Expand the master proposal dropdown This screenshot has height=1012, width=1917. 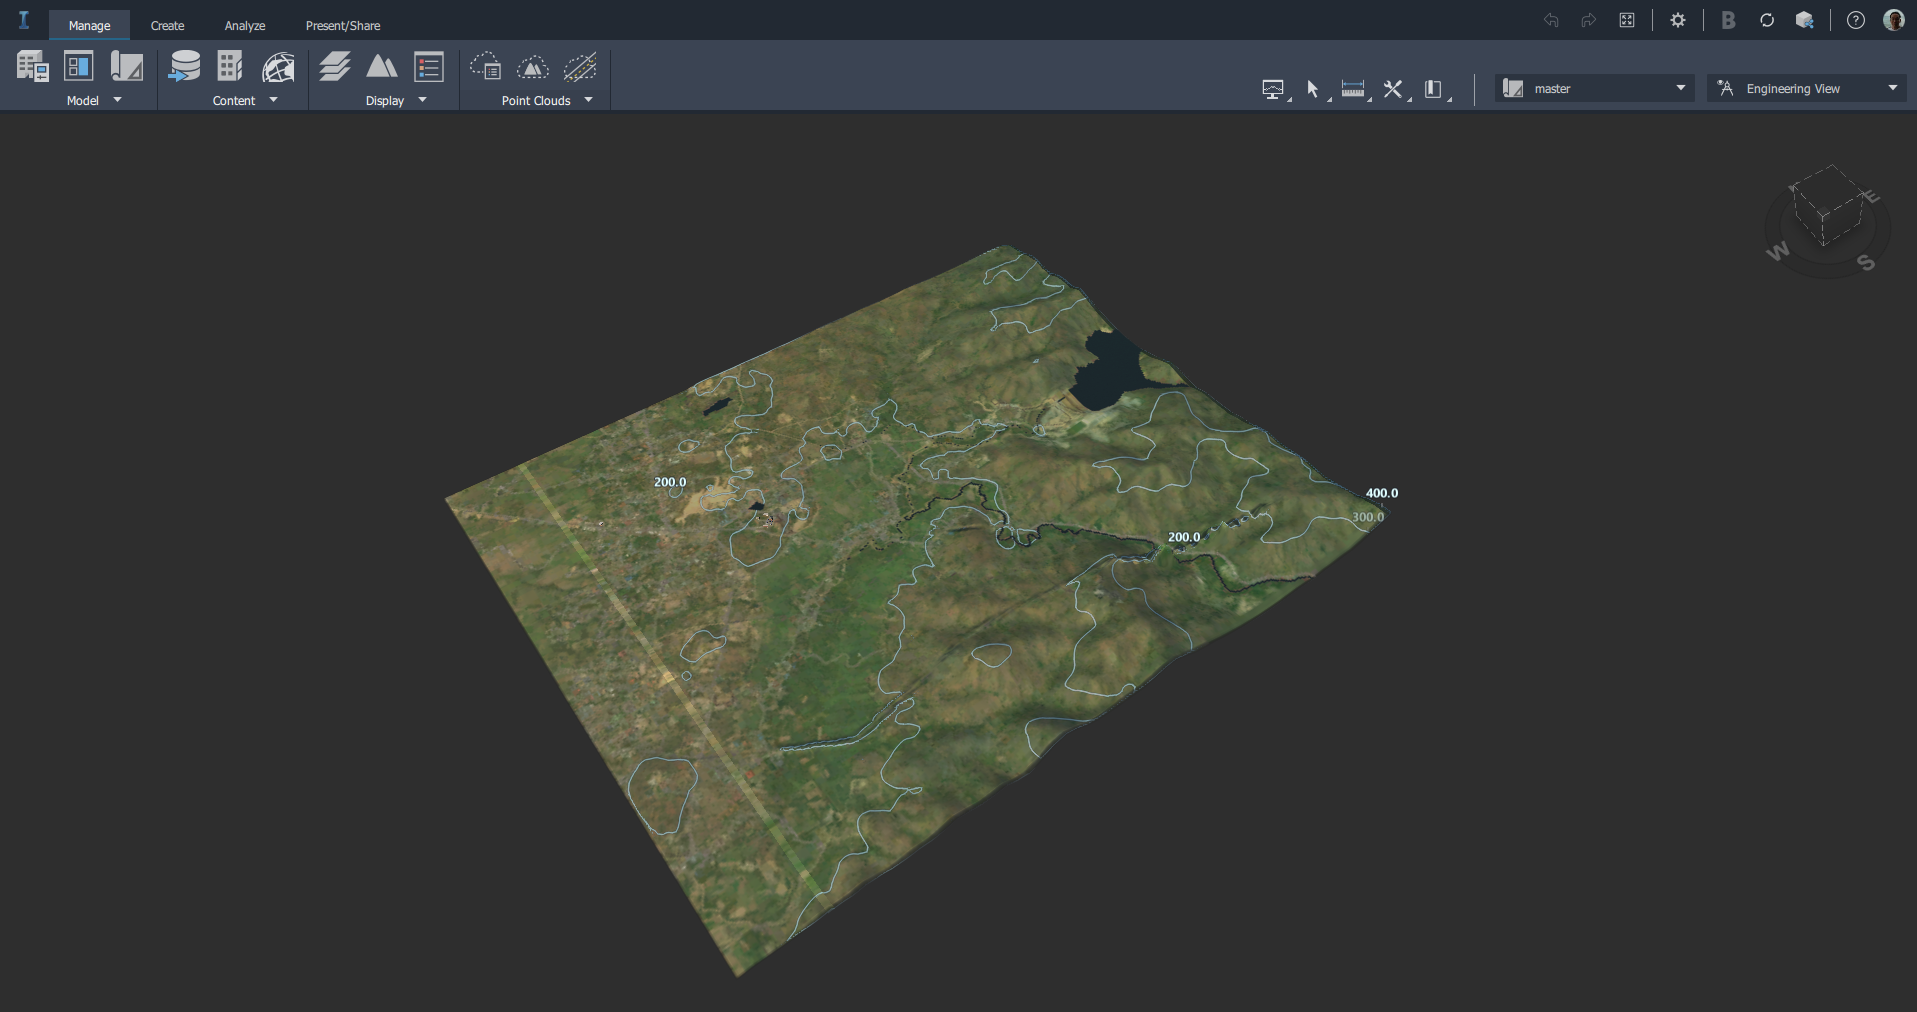[x=1678, y=88]
